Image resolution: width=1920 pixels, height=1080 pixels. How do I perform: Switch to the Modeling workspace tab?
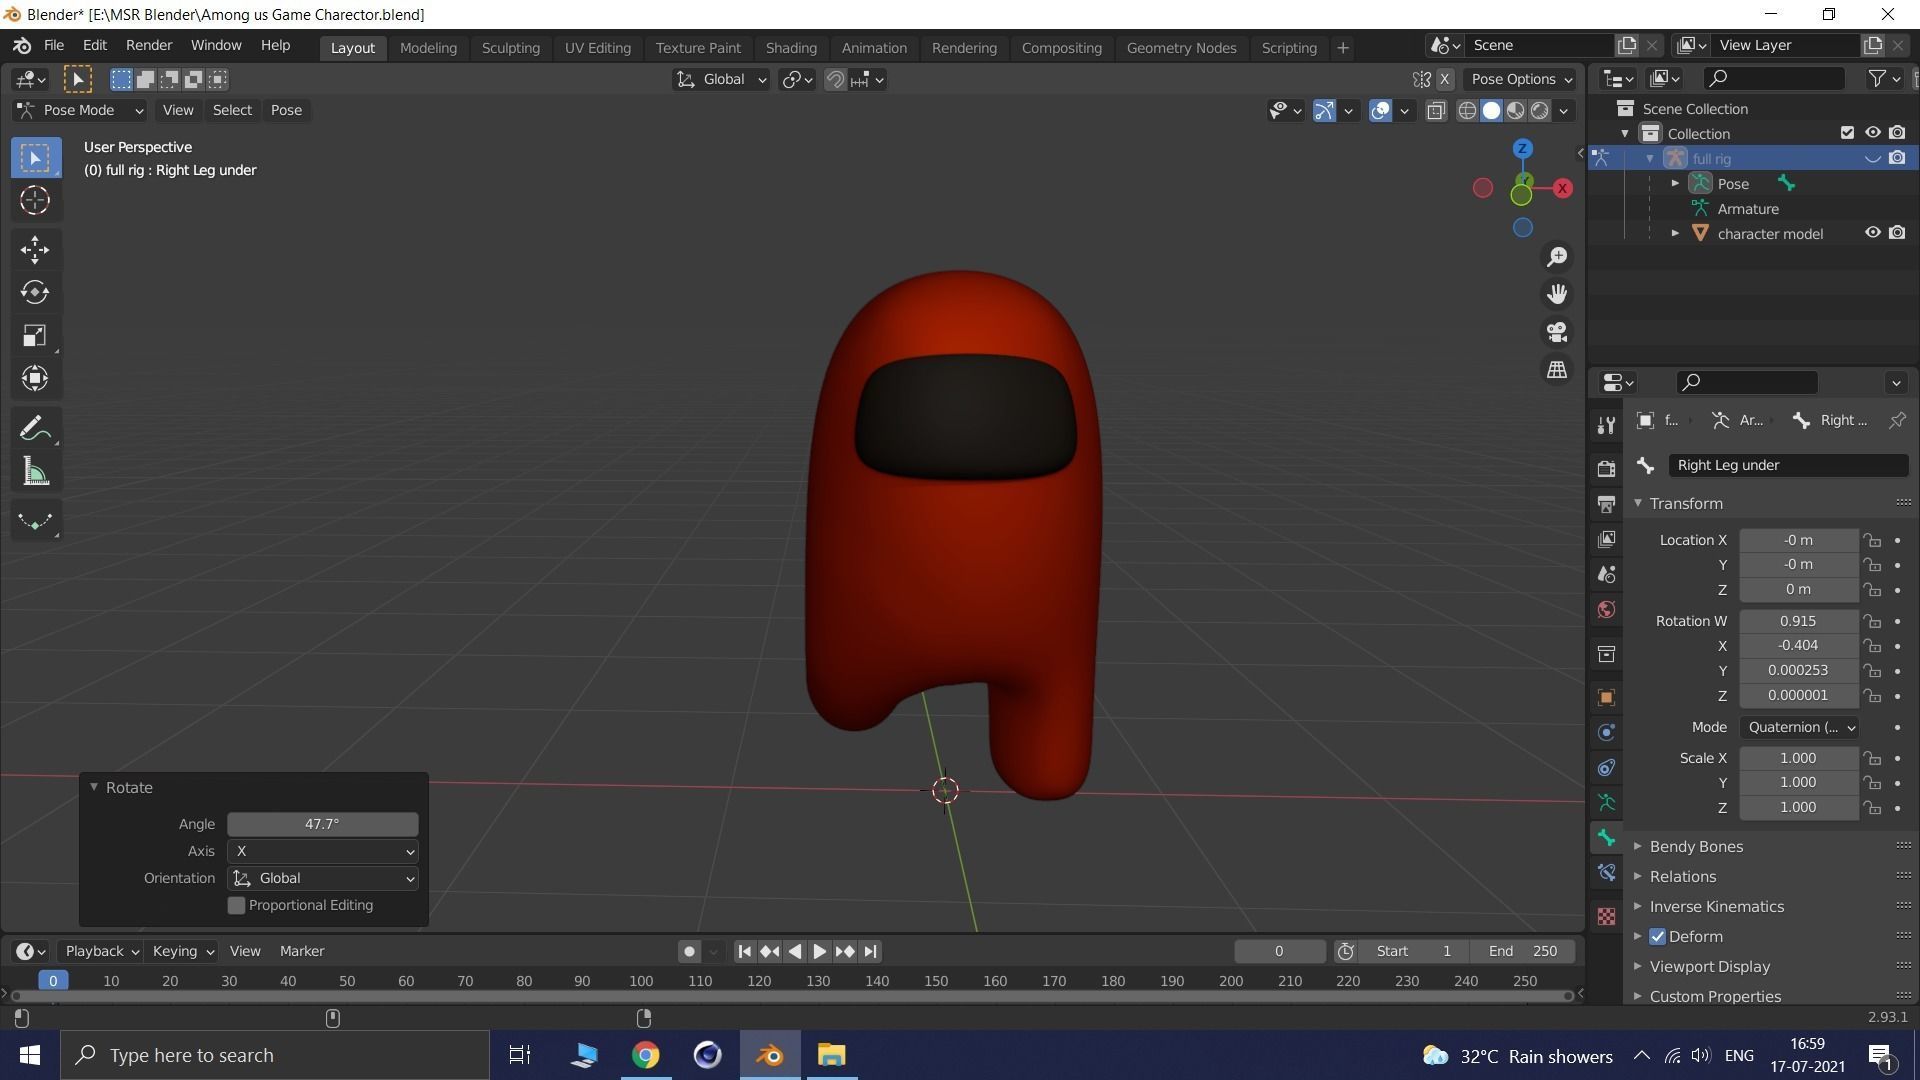[428, 48]
